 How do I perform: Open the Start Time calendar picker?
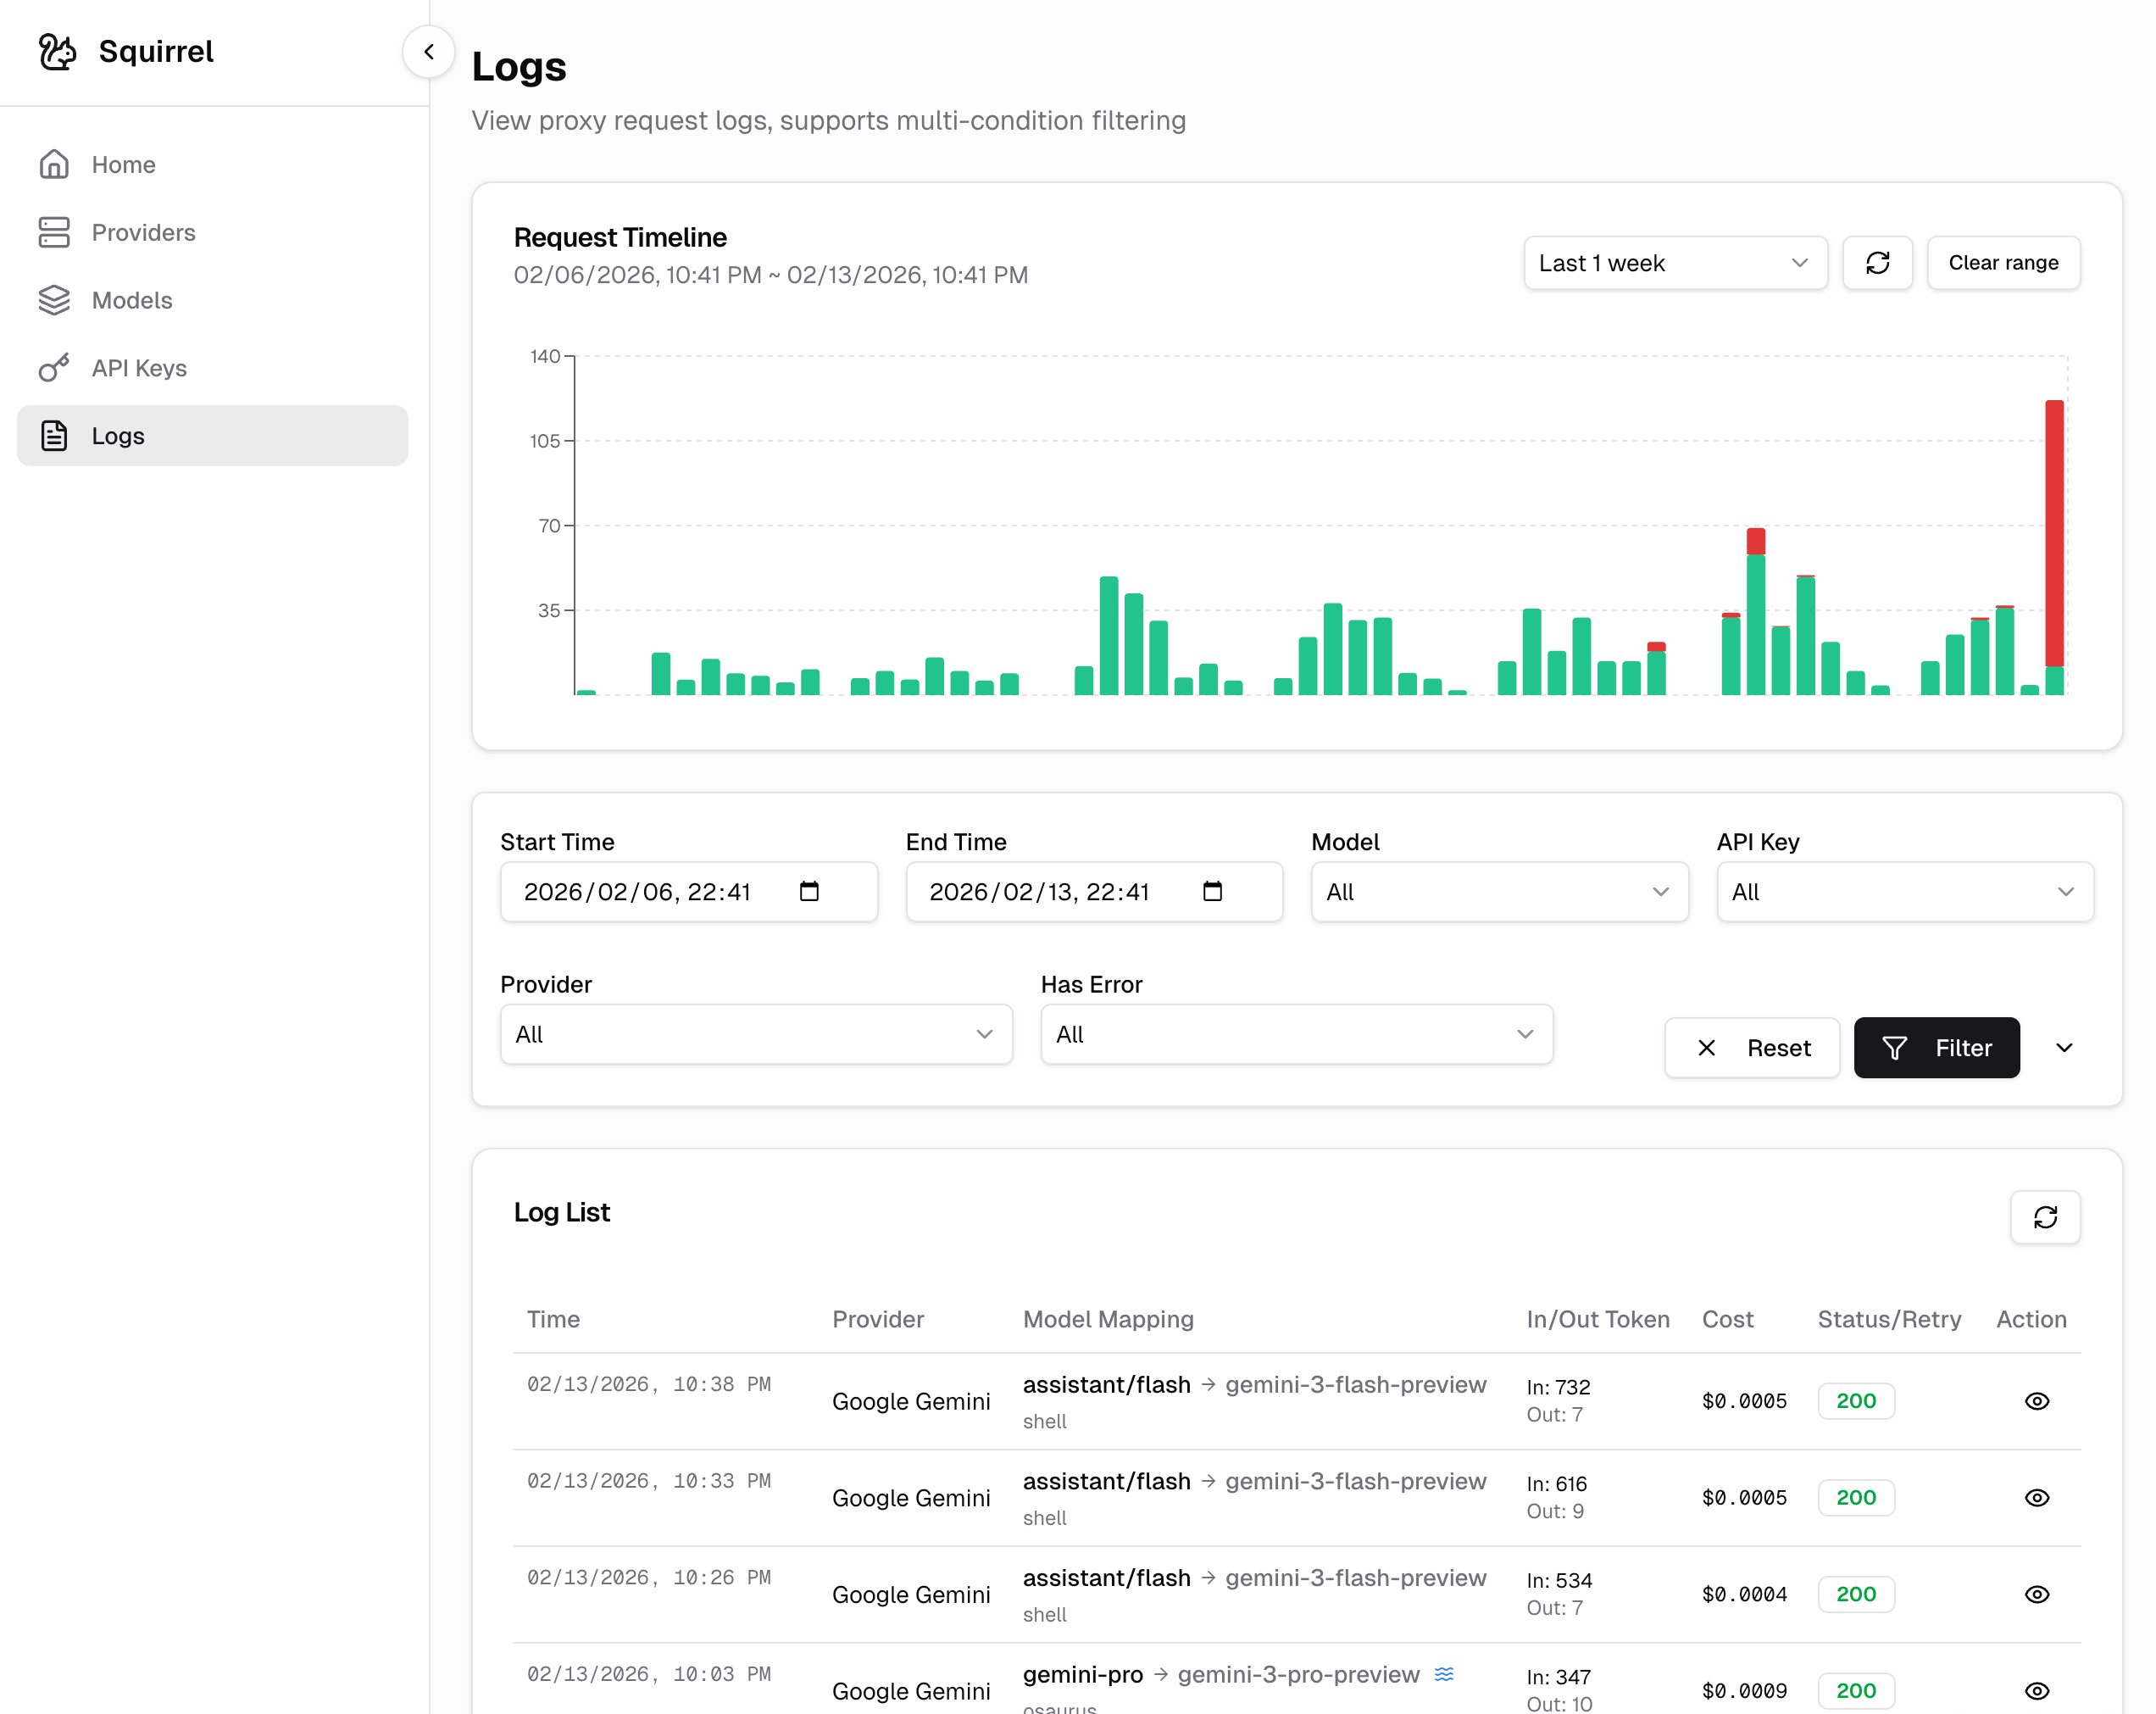click(x=810, y=891)
